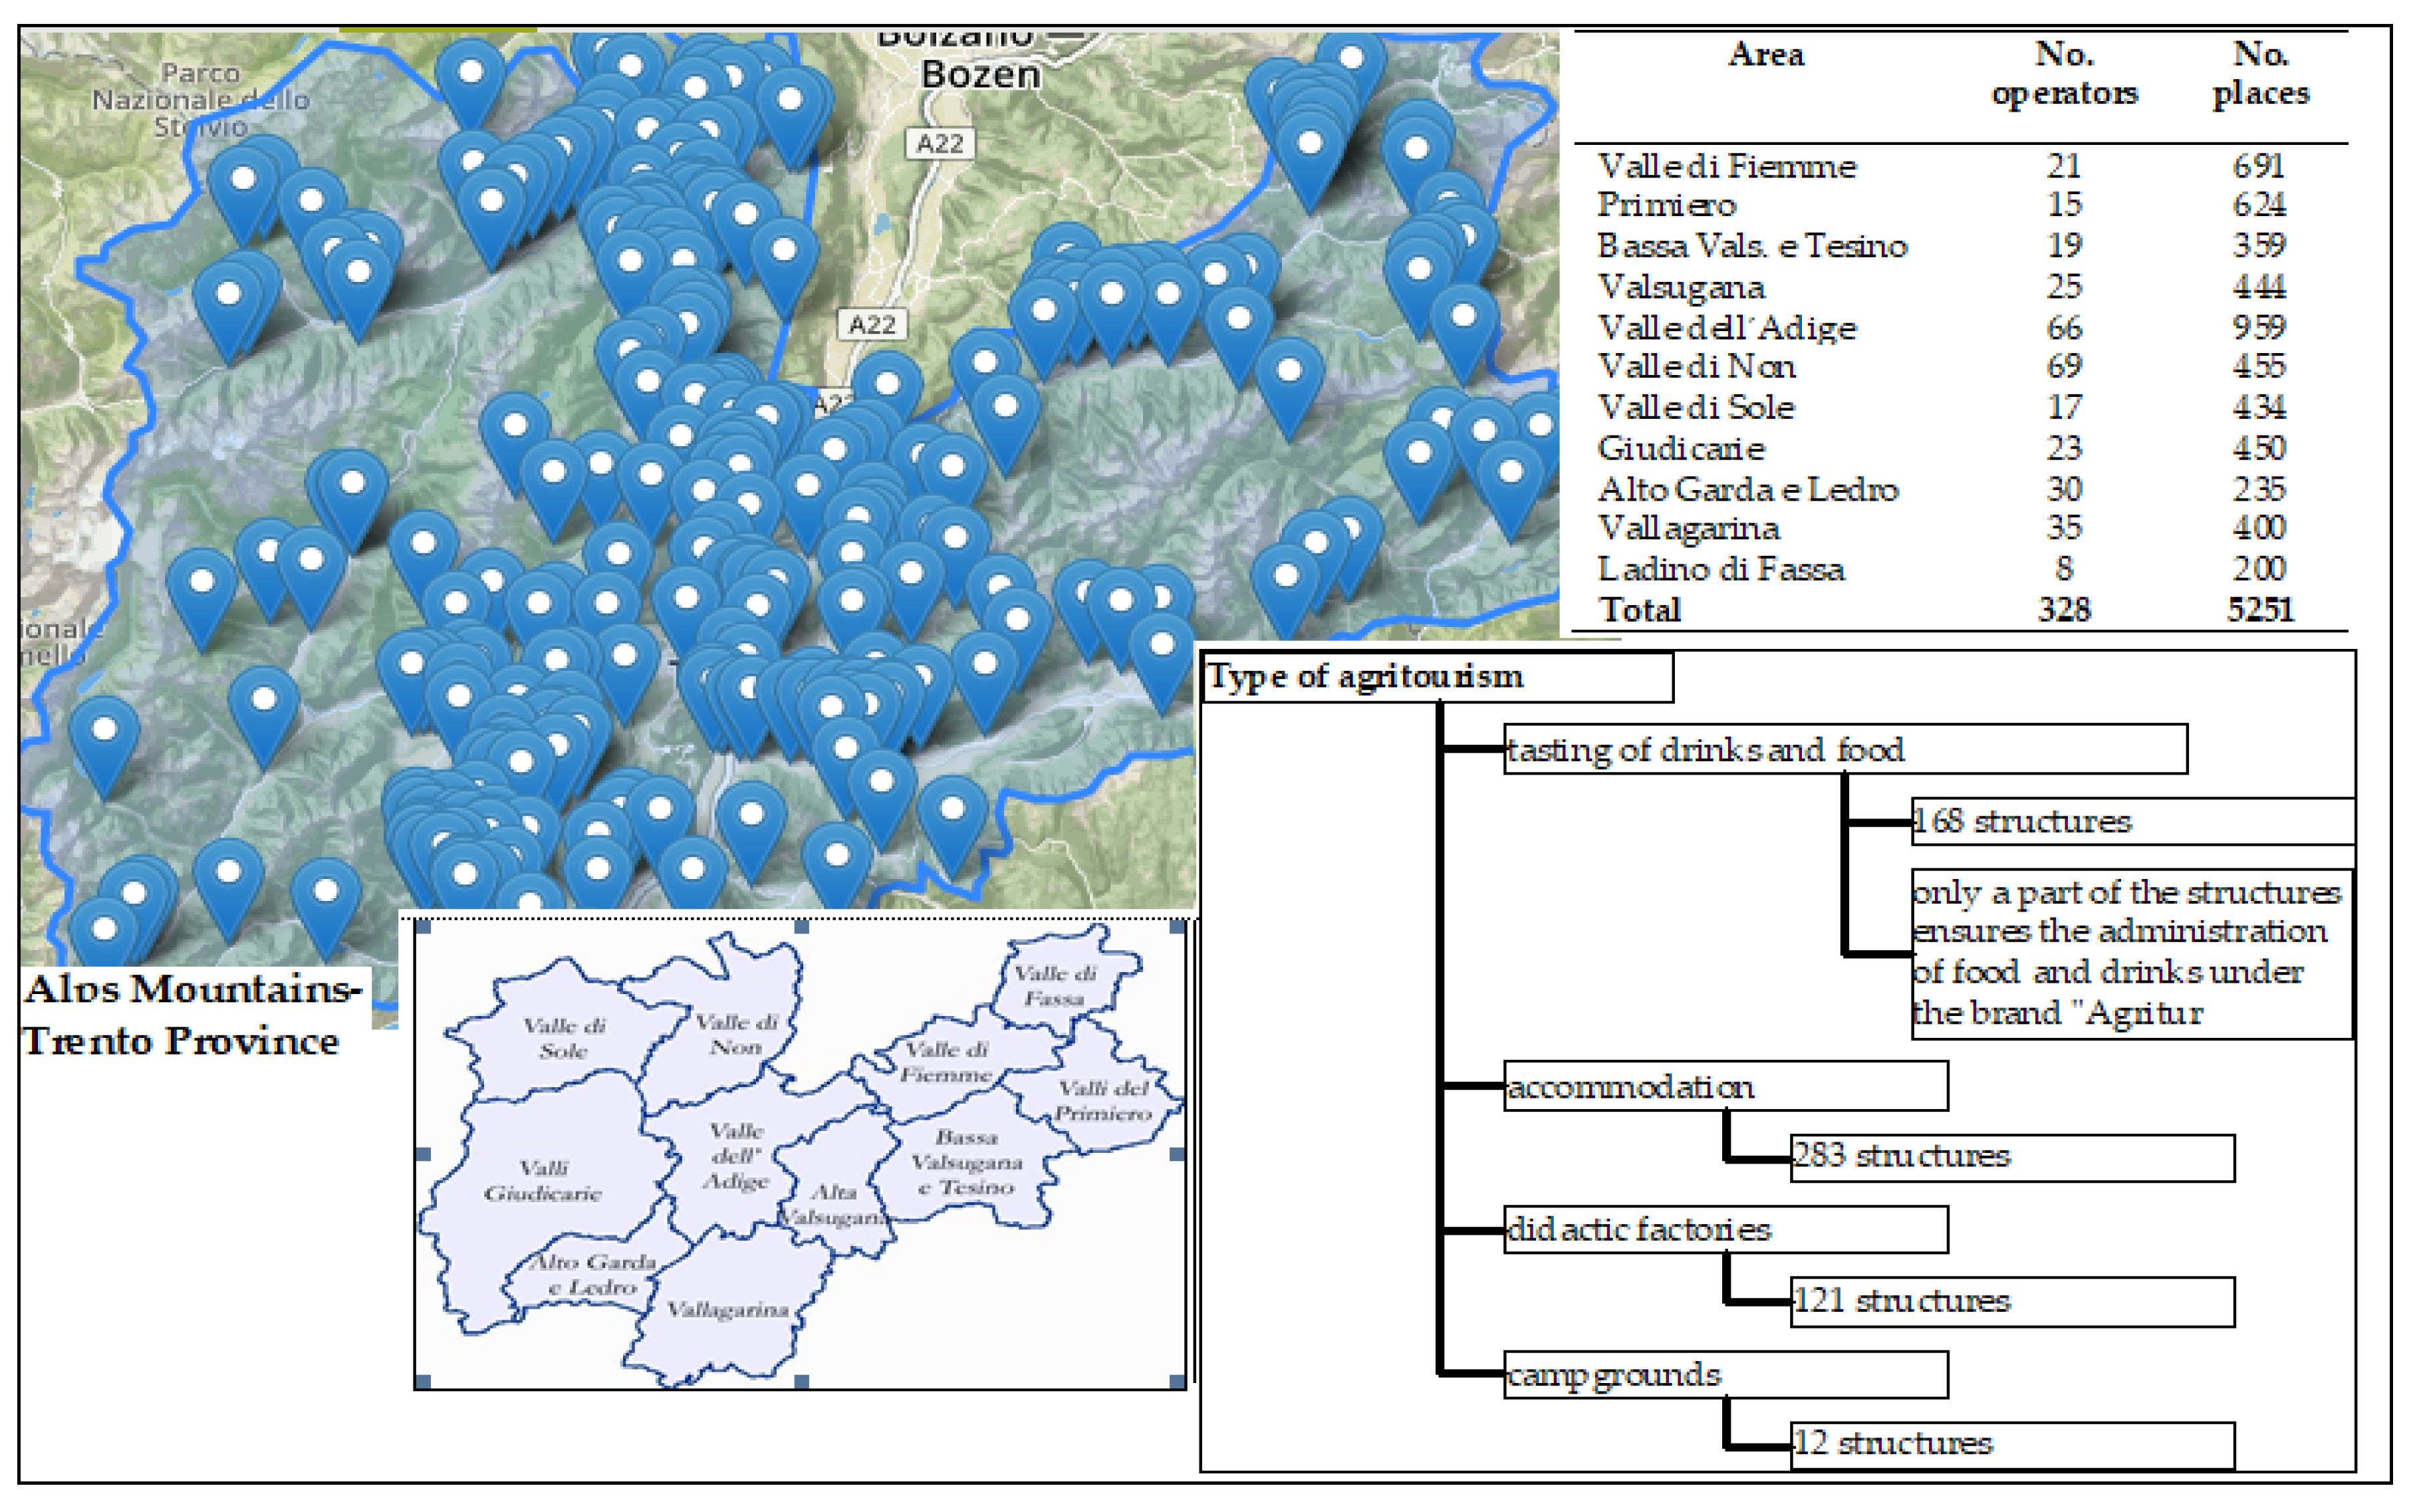Click the top-left selection handle of inset map
This screenshot has height=1512, width=2417.
pos(423,927)
